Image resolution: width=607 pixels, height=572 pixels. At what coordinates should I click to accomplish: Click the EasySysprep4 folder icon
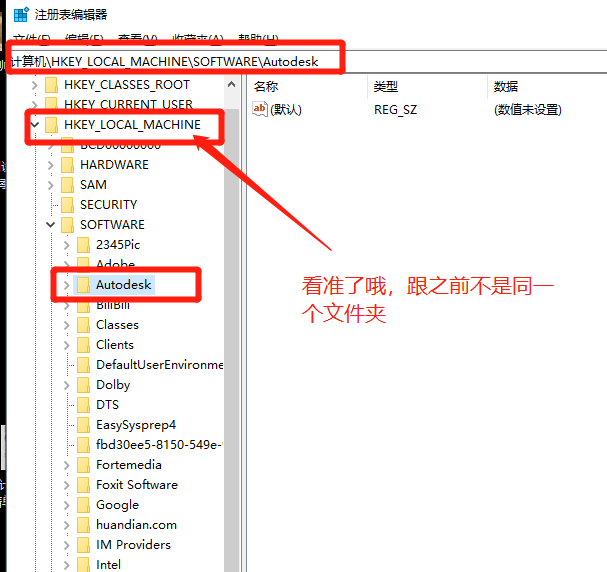click(x=83, y=425)
